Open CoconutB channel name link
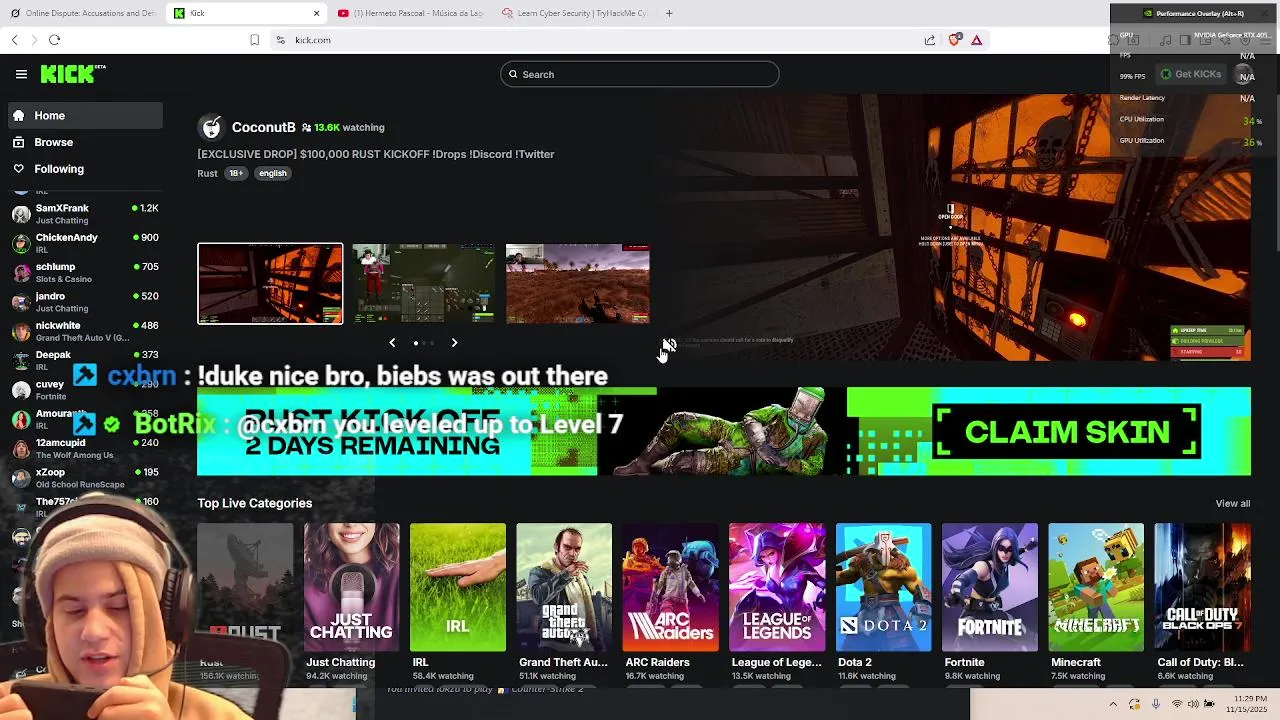The width and height of the screenshot is (1280, 720). point(264,127)
